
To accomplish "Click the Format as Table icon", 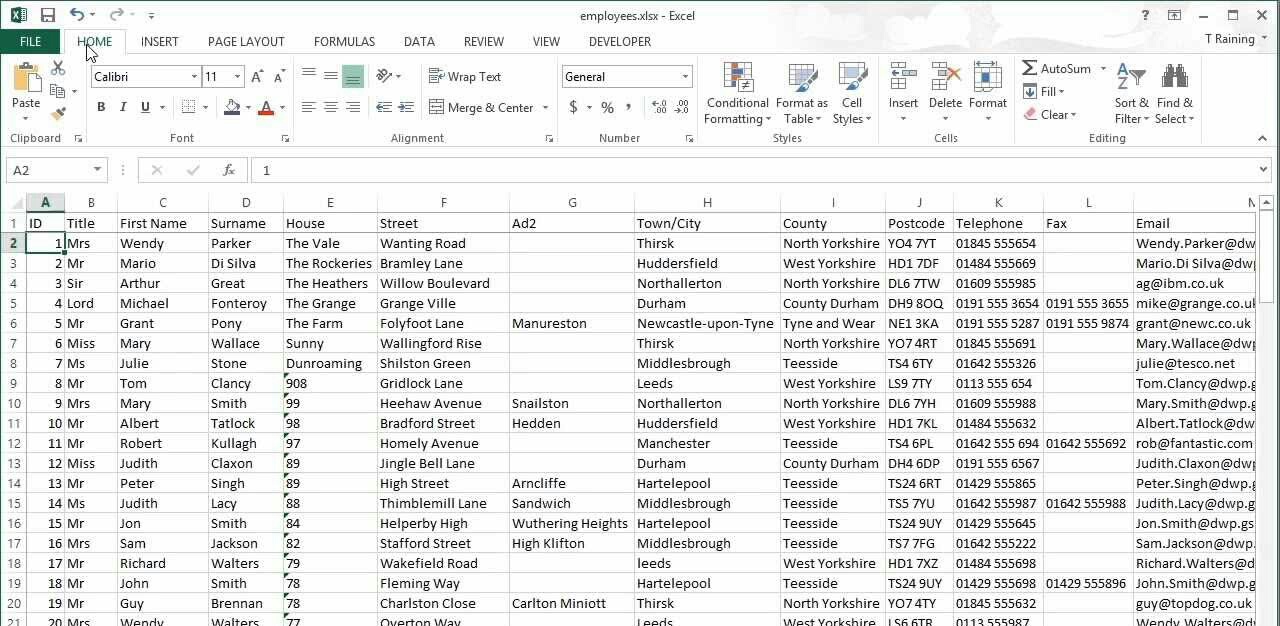I will (x=801, y=95).
